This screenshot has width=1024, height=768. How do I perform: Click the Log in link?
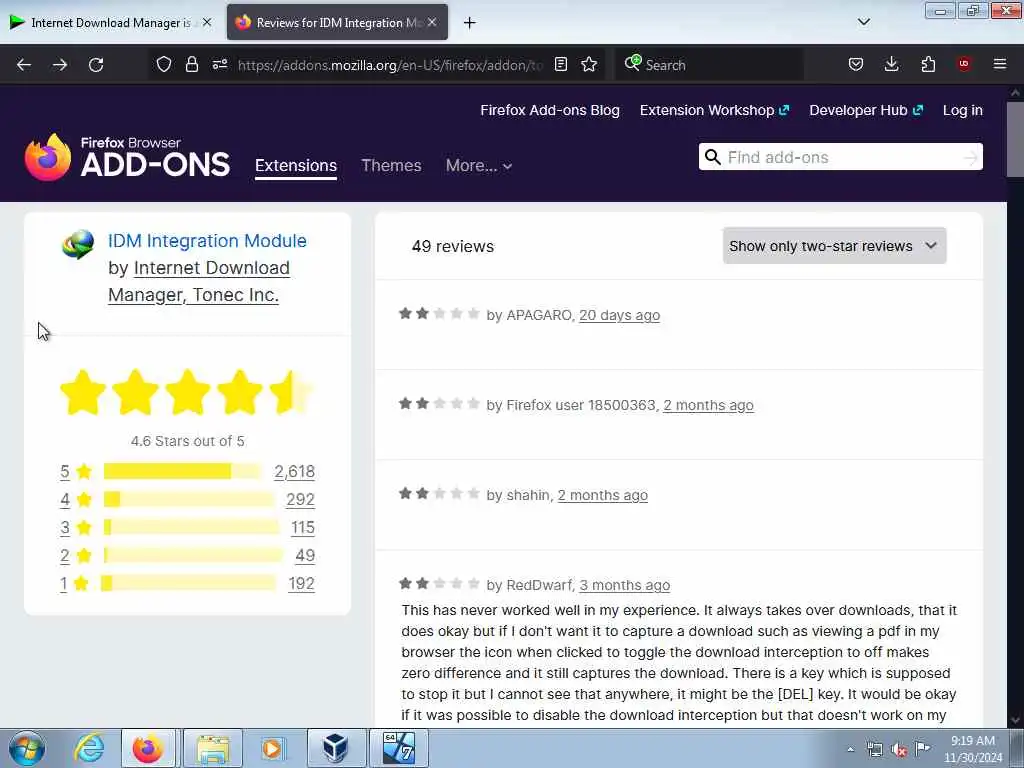pos(963,110)
